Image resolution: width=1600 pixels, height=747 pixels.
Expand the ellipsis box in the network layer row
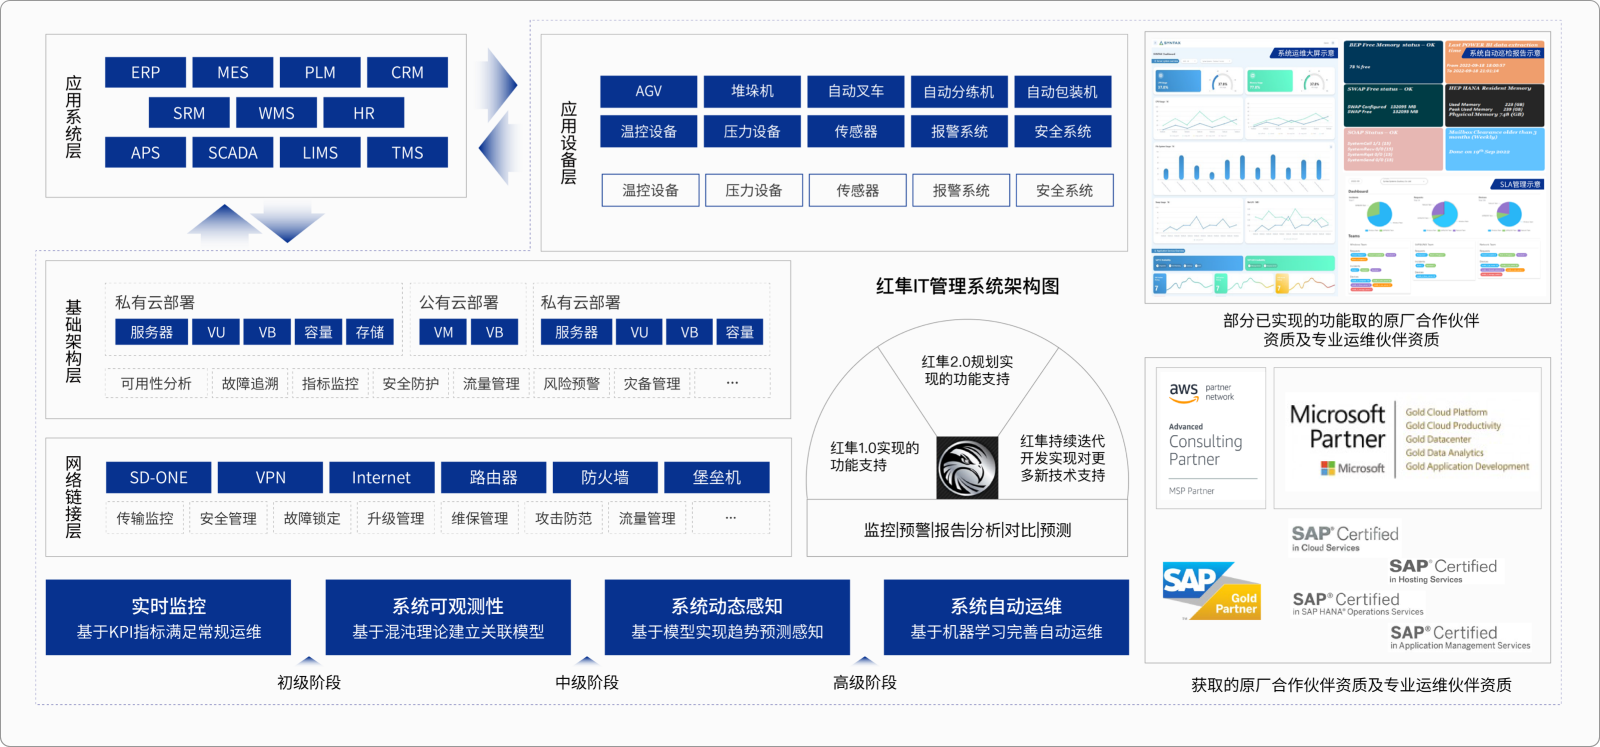tap(731, 518)
